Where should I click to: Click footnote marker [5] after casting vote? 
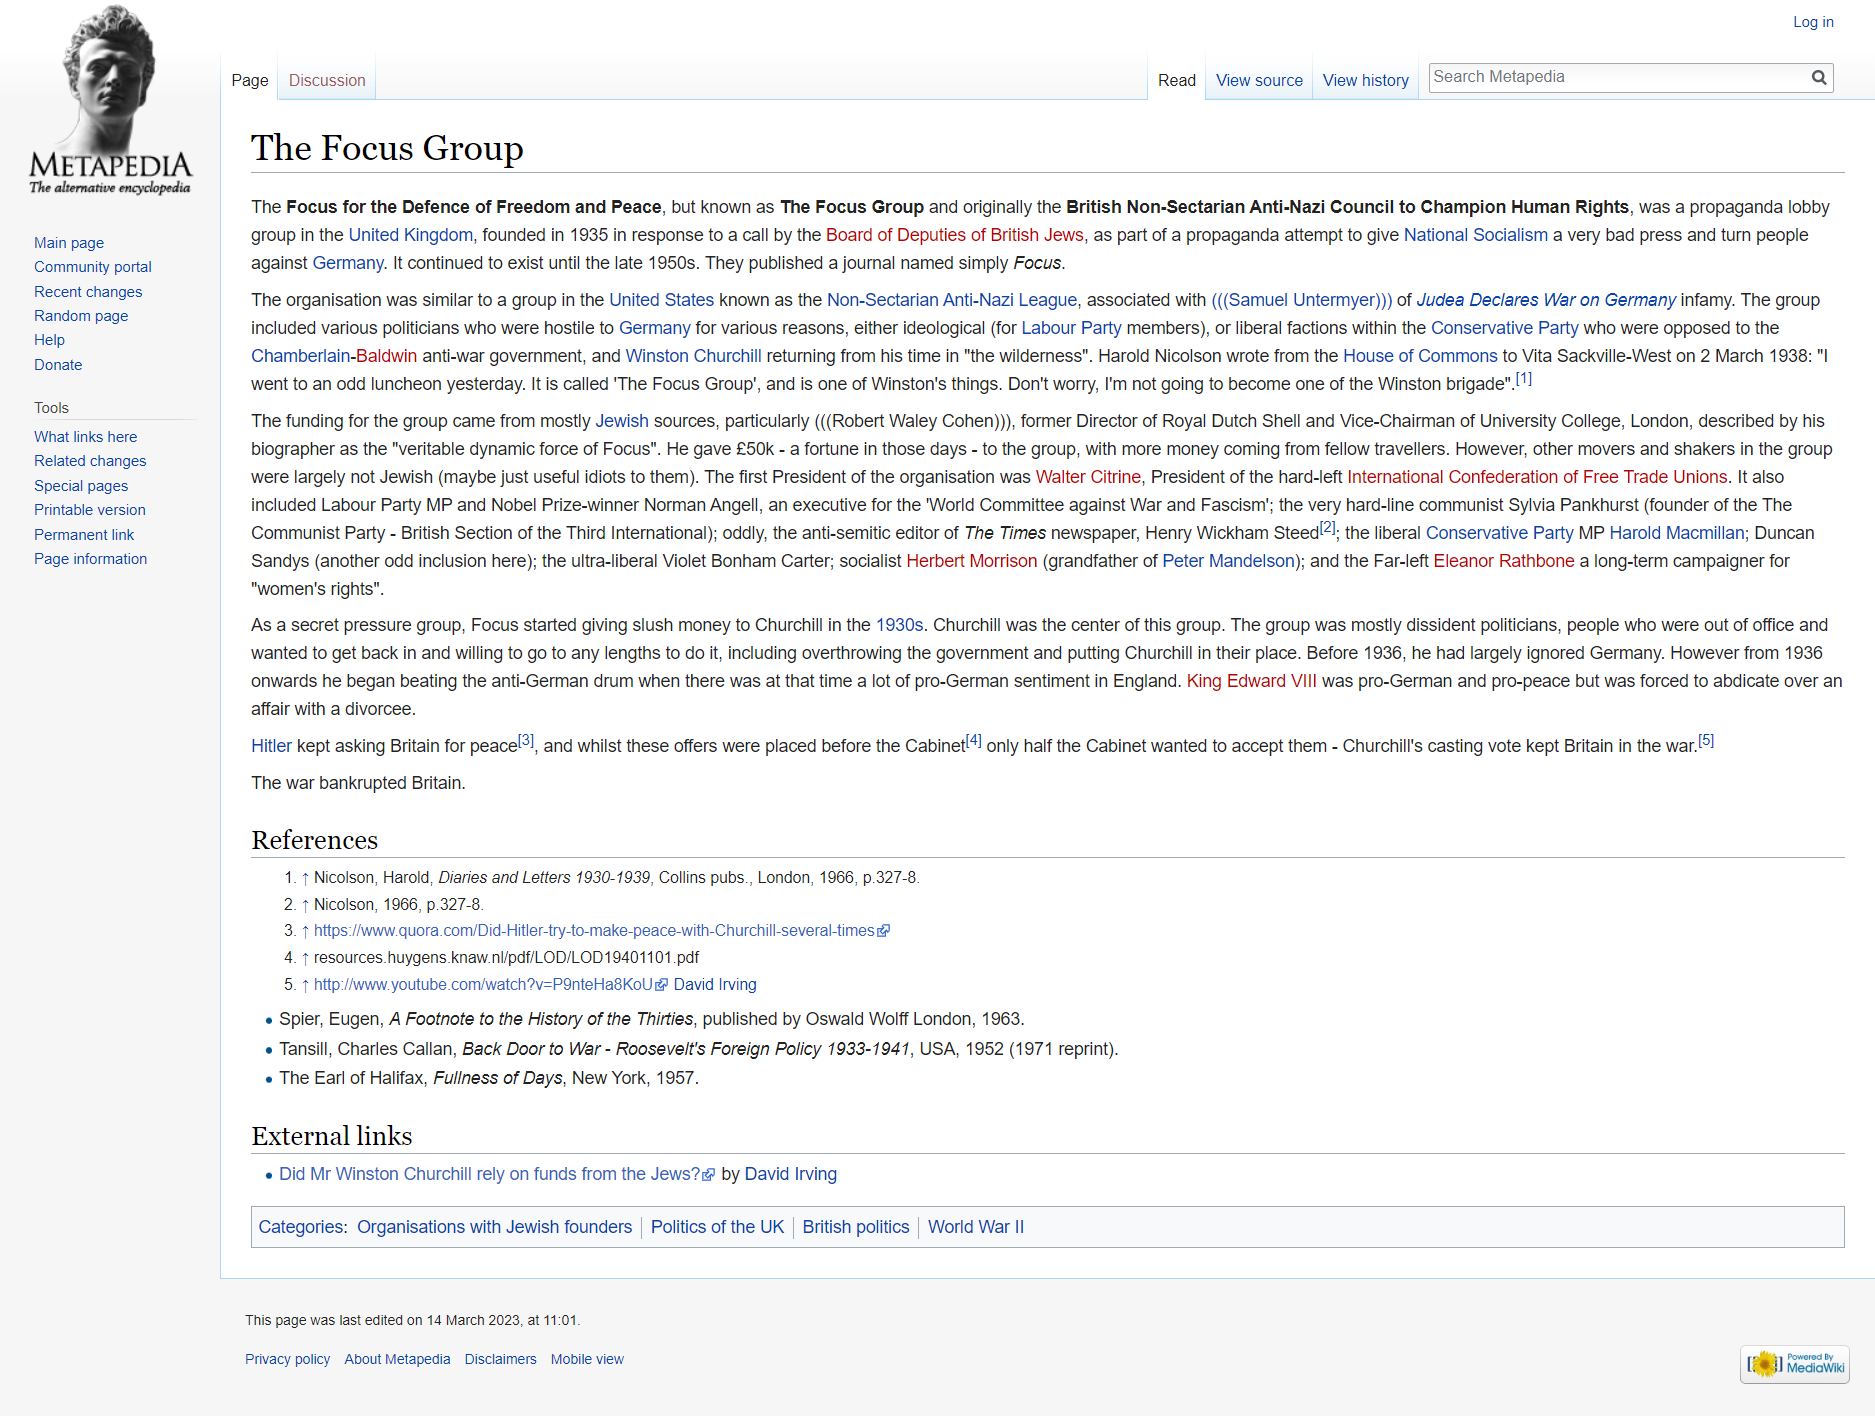click(1705, 741)
